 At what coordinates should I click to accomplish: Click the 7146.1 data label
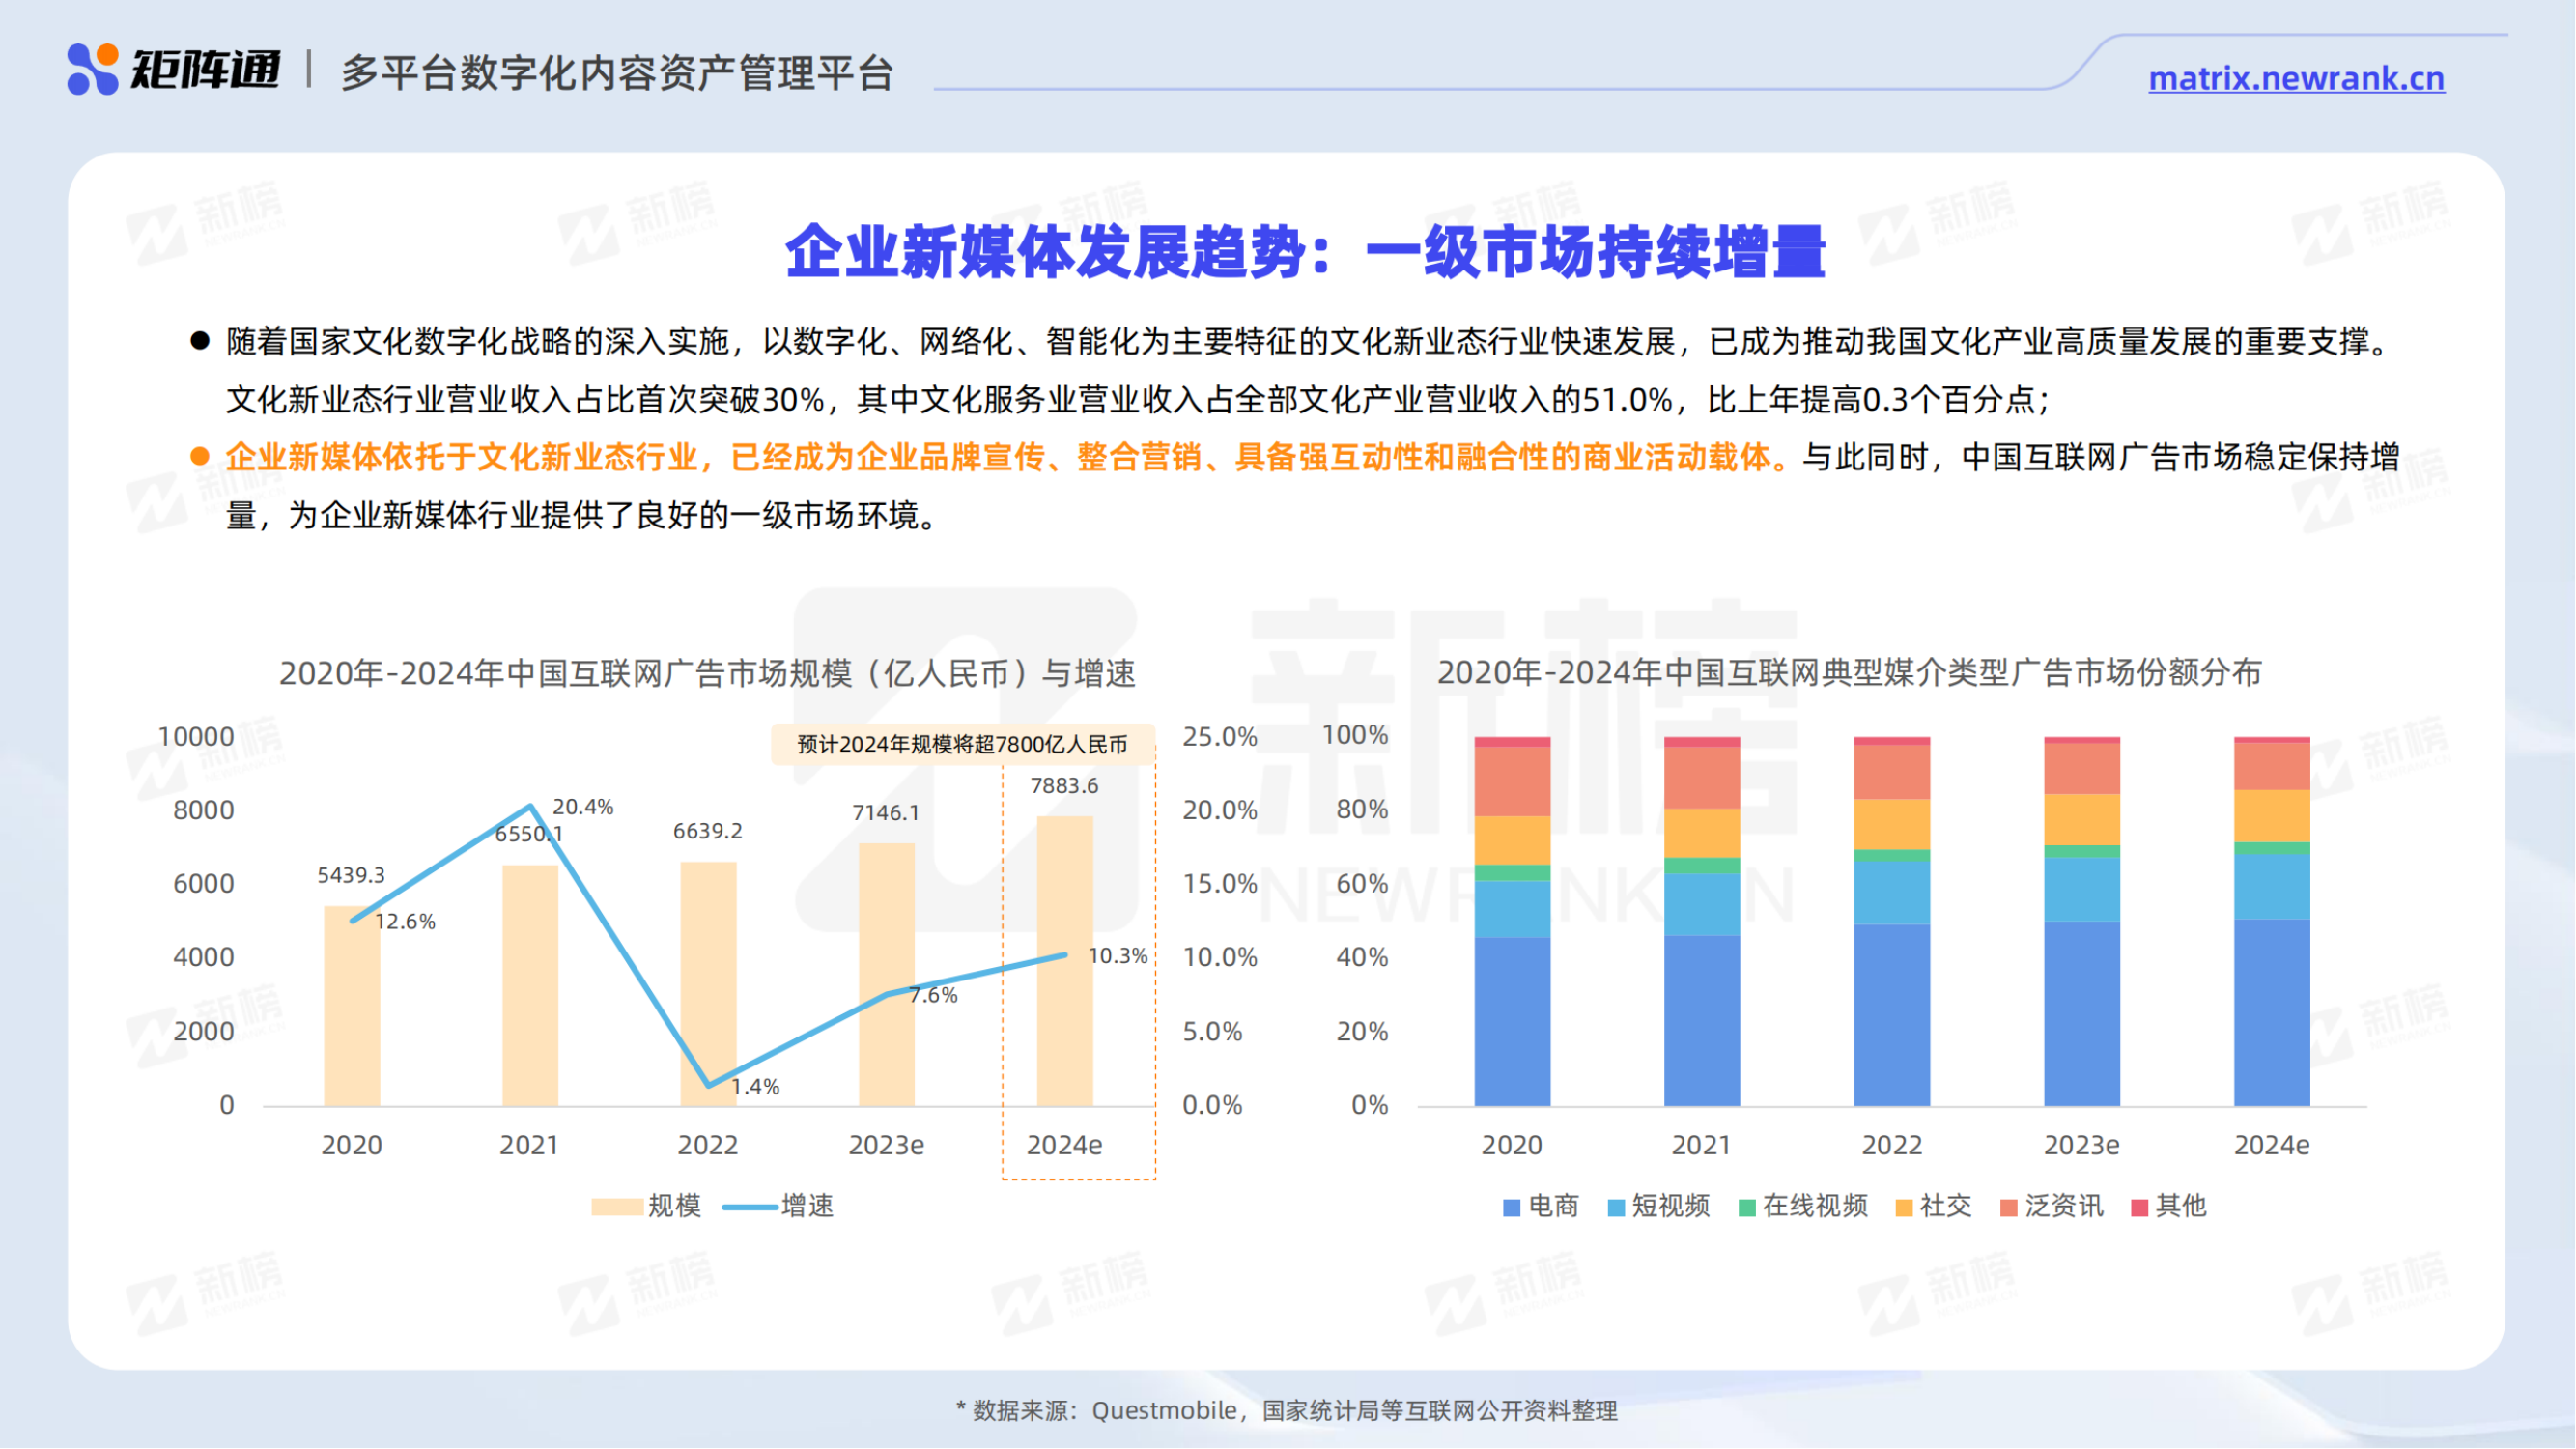pos(885,812)
